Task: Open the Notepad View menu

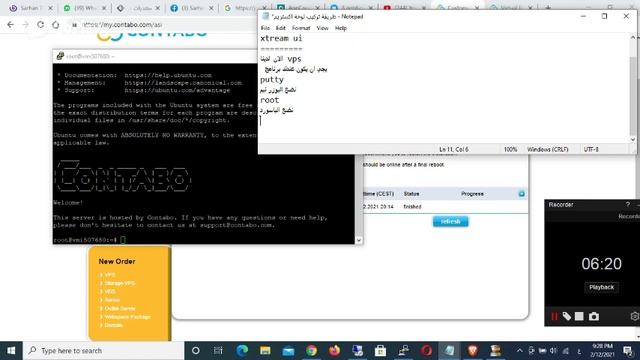Action: [x=322, y=28]
